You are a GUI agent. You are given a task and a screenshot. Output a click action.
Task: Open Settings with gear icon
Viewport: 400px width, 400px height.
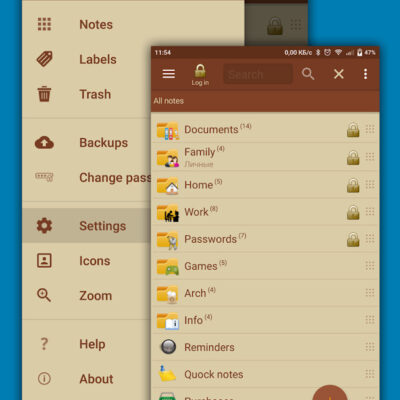click(87, 226)
